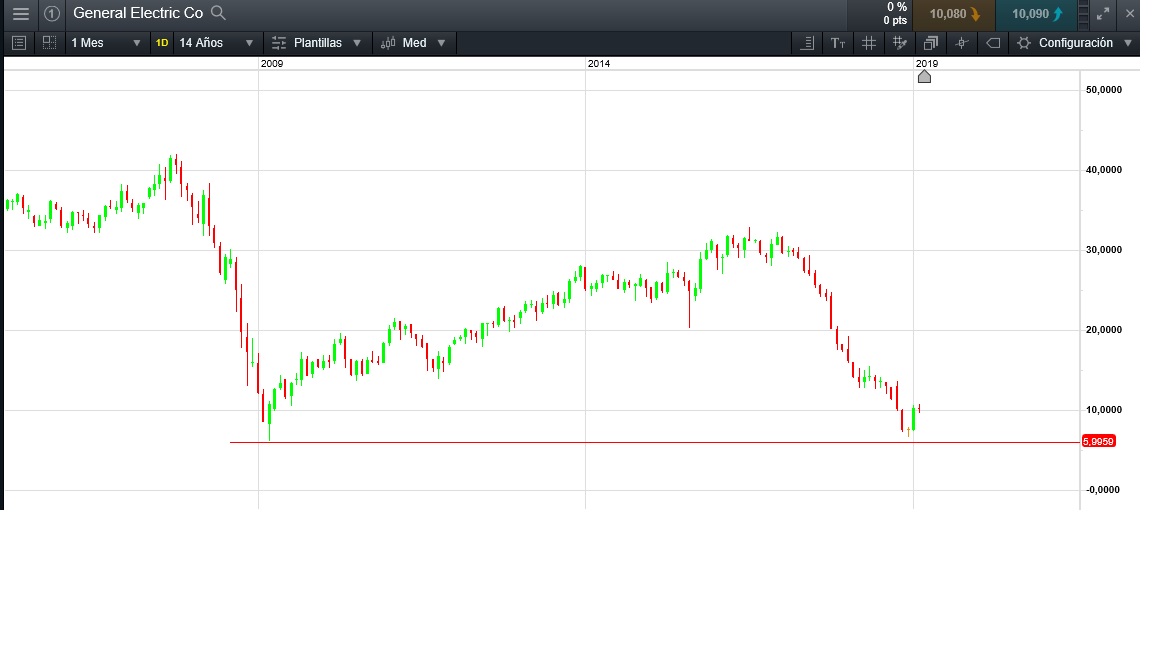Open the stacked windows compare icon

[x=930, y=43]
